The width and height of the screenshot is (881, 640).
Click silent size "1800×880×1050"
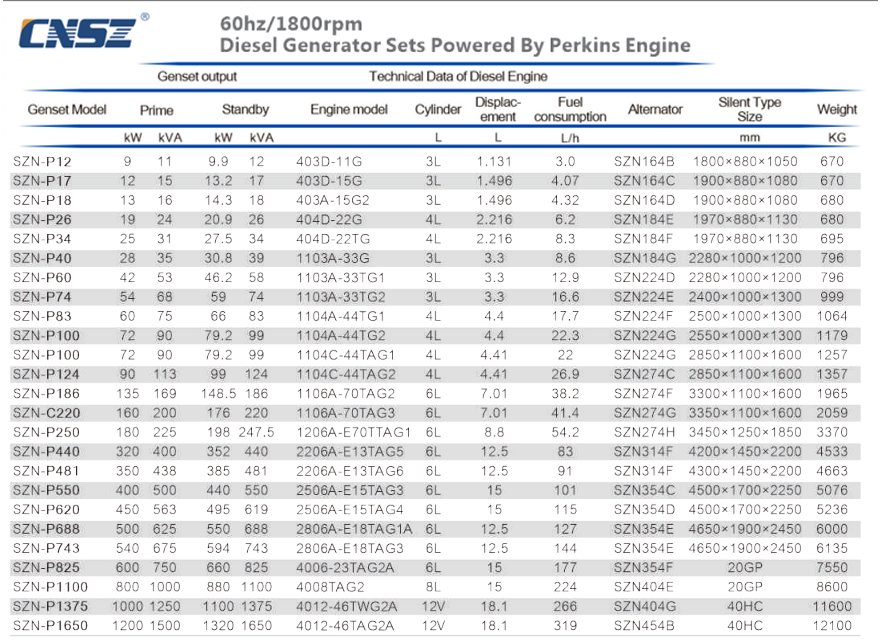[x=745, y=162]
